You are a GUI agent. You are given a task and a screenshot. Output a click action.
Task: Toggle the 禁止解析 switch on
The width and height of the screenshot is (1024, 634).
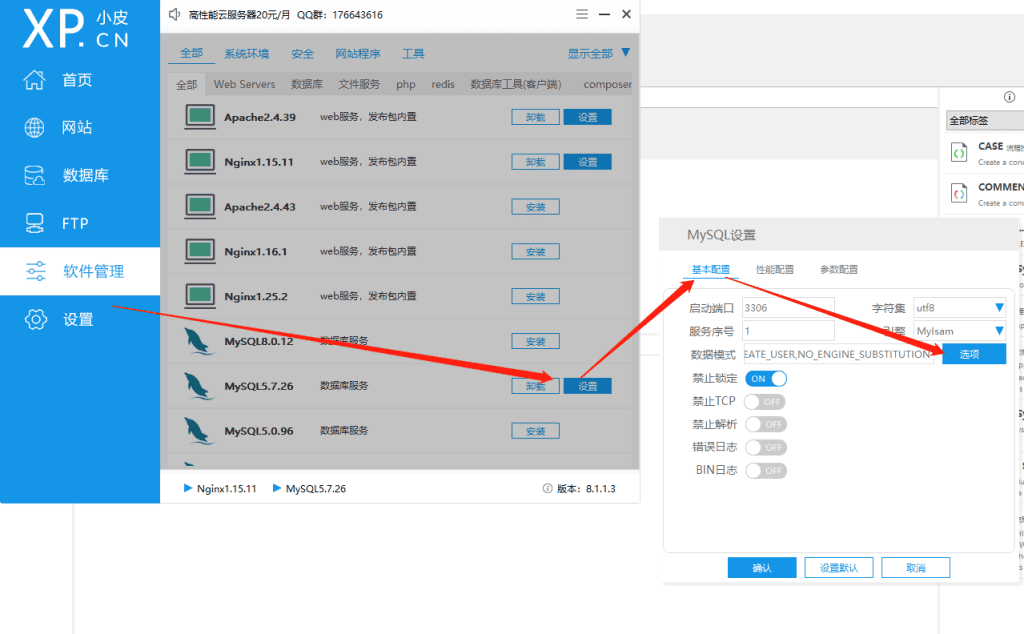(766, 424)
